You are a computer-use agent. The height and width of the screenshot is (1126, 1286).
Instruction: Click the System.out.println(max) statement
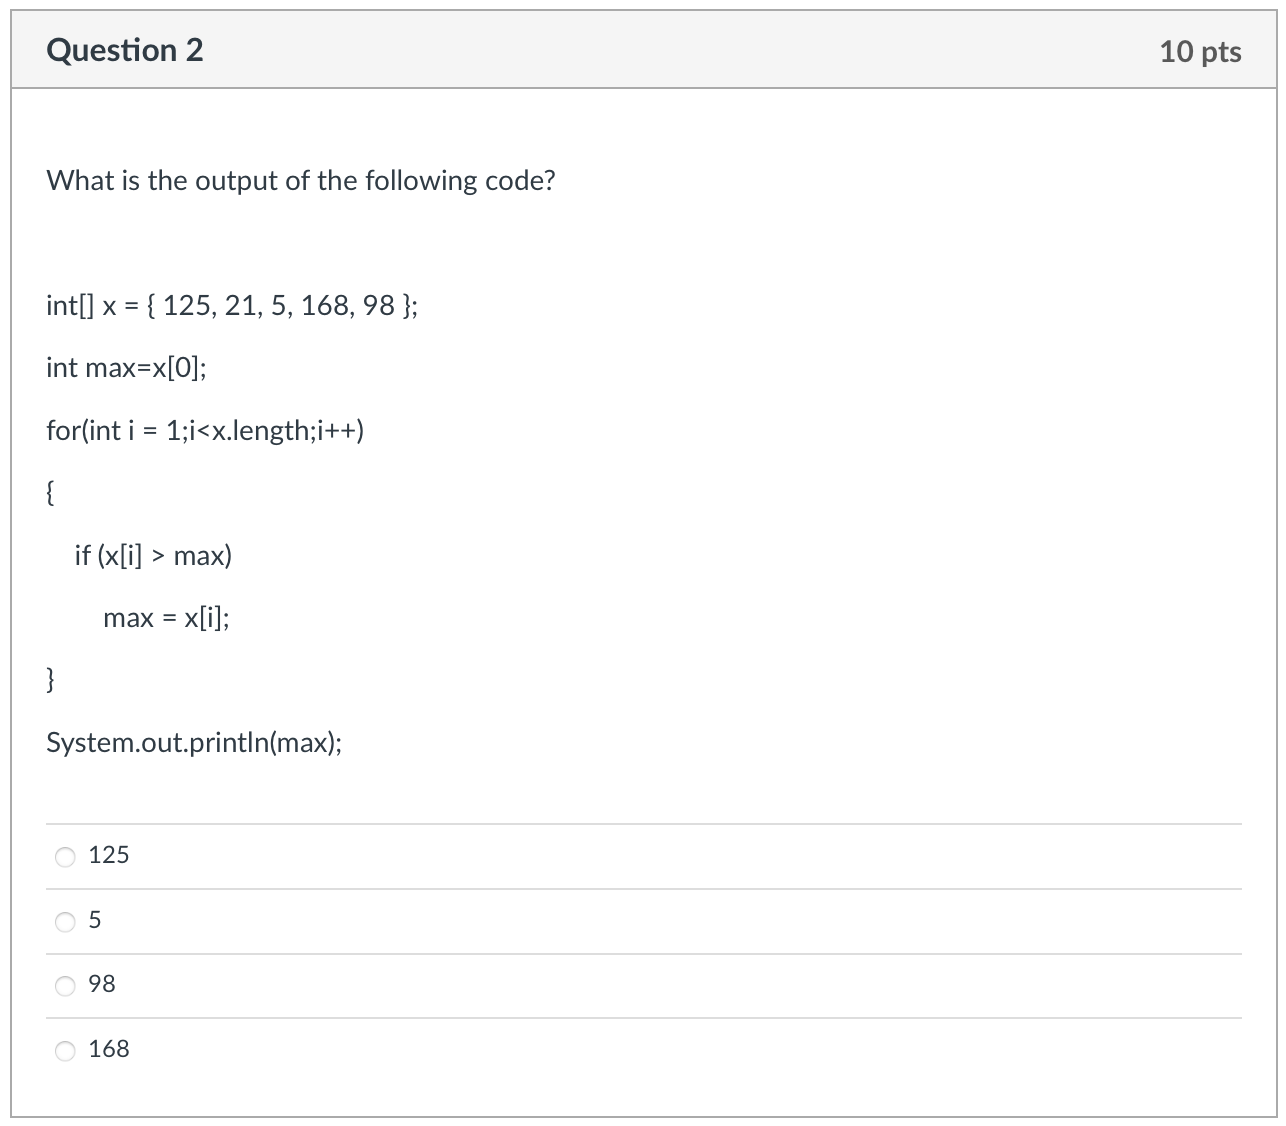point(194,743)
